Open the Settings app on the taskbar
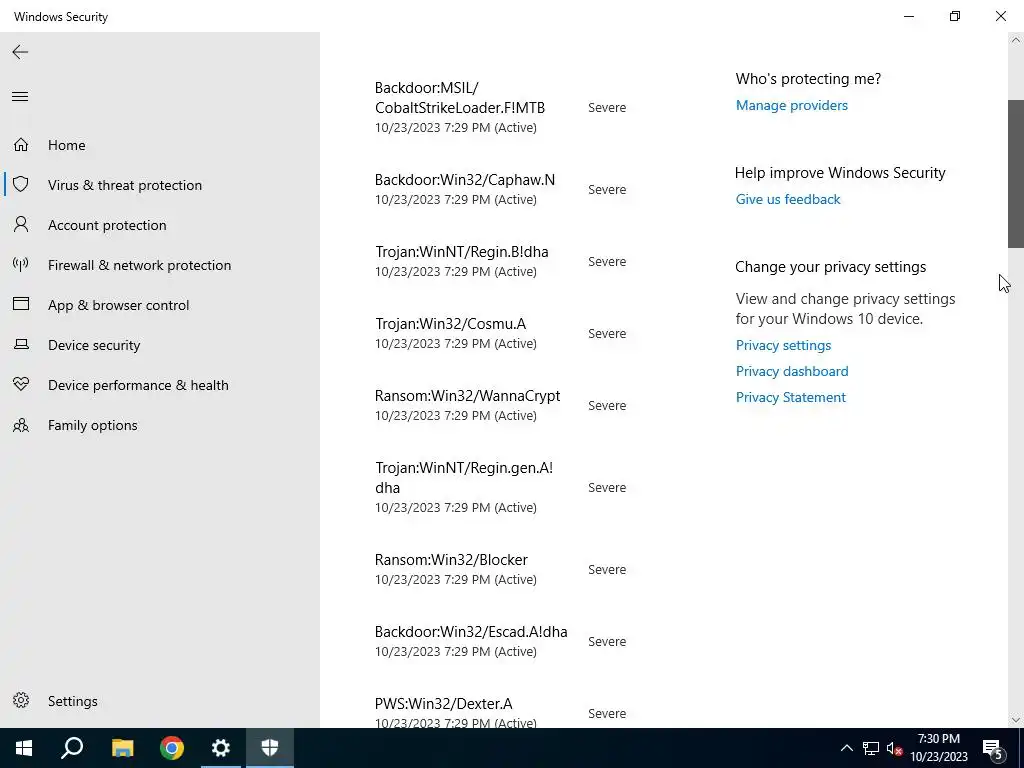The height and width of the screenshot is (768, 1024). pos(221,748)
